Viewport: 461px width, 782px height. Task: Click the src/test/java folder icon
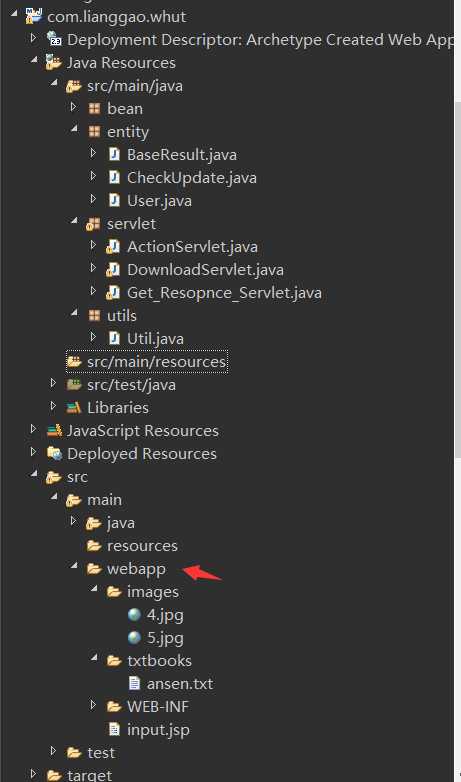click(74, 385)
